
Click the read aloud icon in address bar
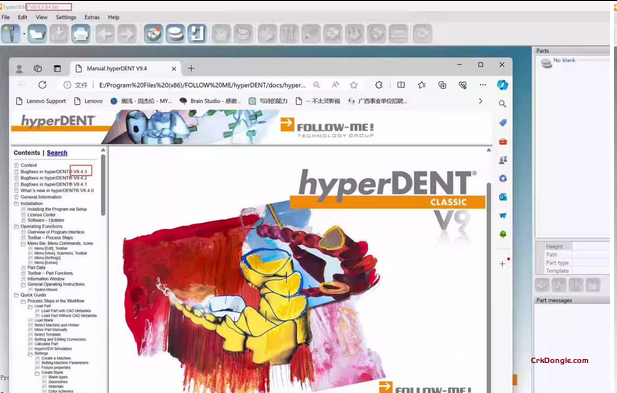pyautogui.click(x=335, y=85)
